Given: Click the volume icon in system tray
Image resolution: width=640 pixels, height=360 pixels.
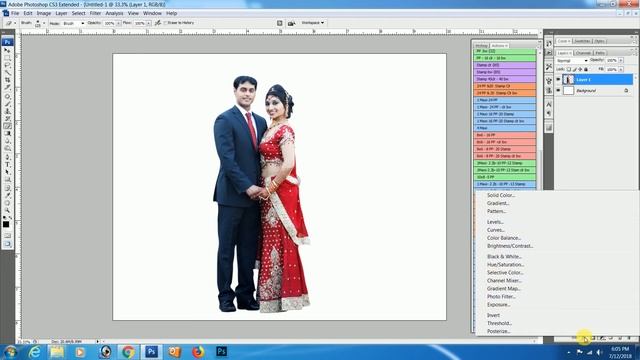Looking at the screenshot, I should click(599, 352).
